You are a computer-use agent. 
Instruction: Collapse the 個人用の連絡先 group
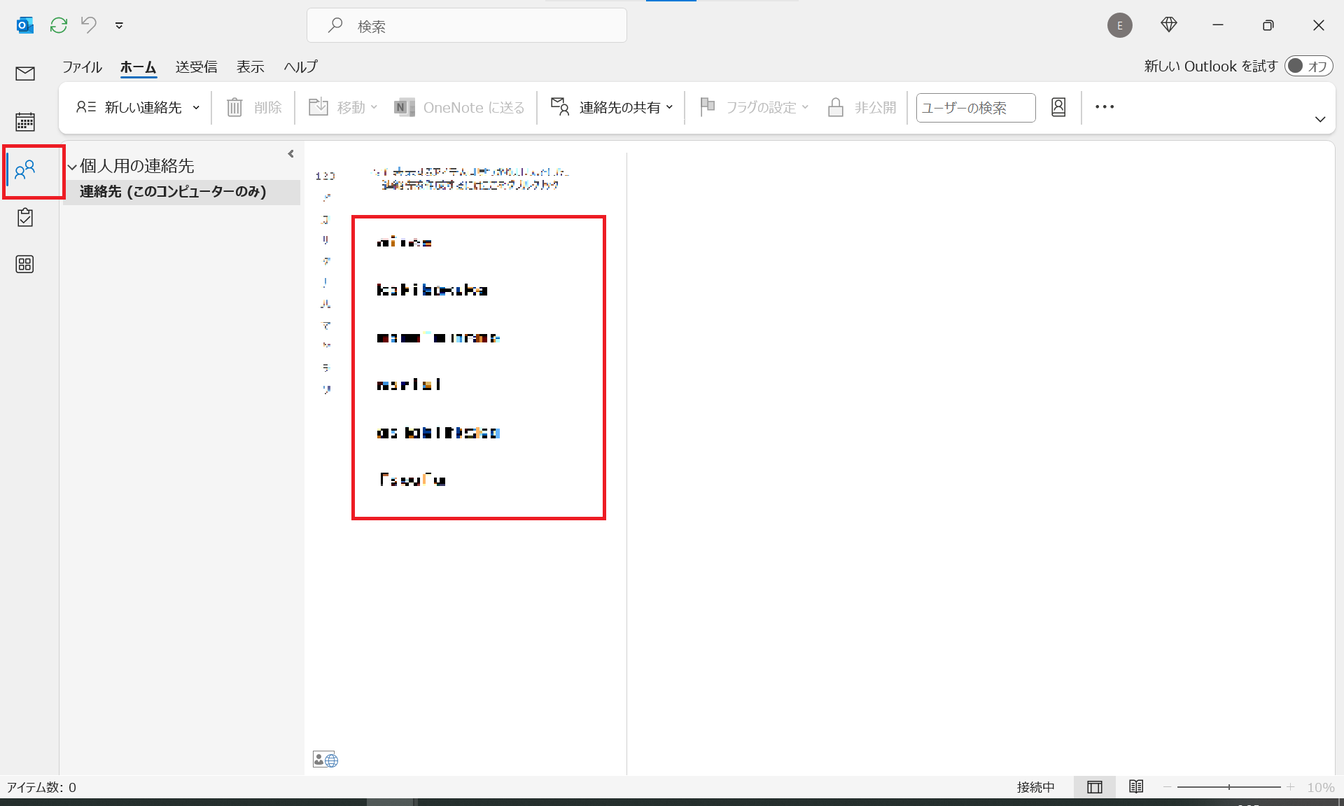pyautogui.click(x=72, y=167)
